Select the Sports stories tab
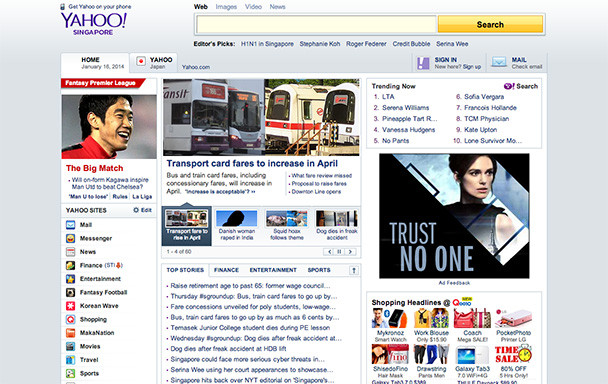608x384 pixels. [x=319, y=270]
